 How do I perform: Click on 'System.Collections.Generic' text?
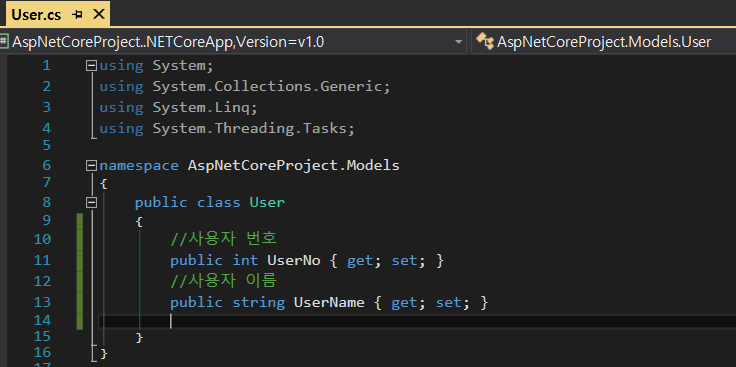coord(267,86)
